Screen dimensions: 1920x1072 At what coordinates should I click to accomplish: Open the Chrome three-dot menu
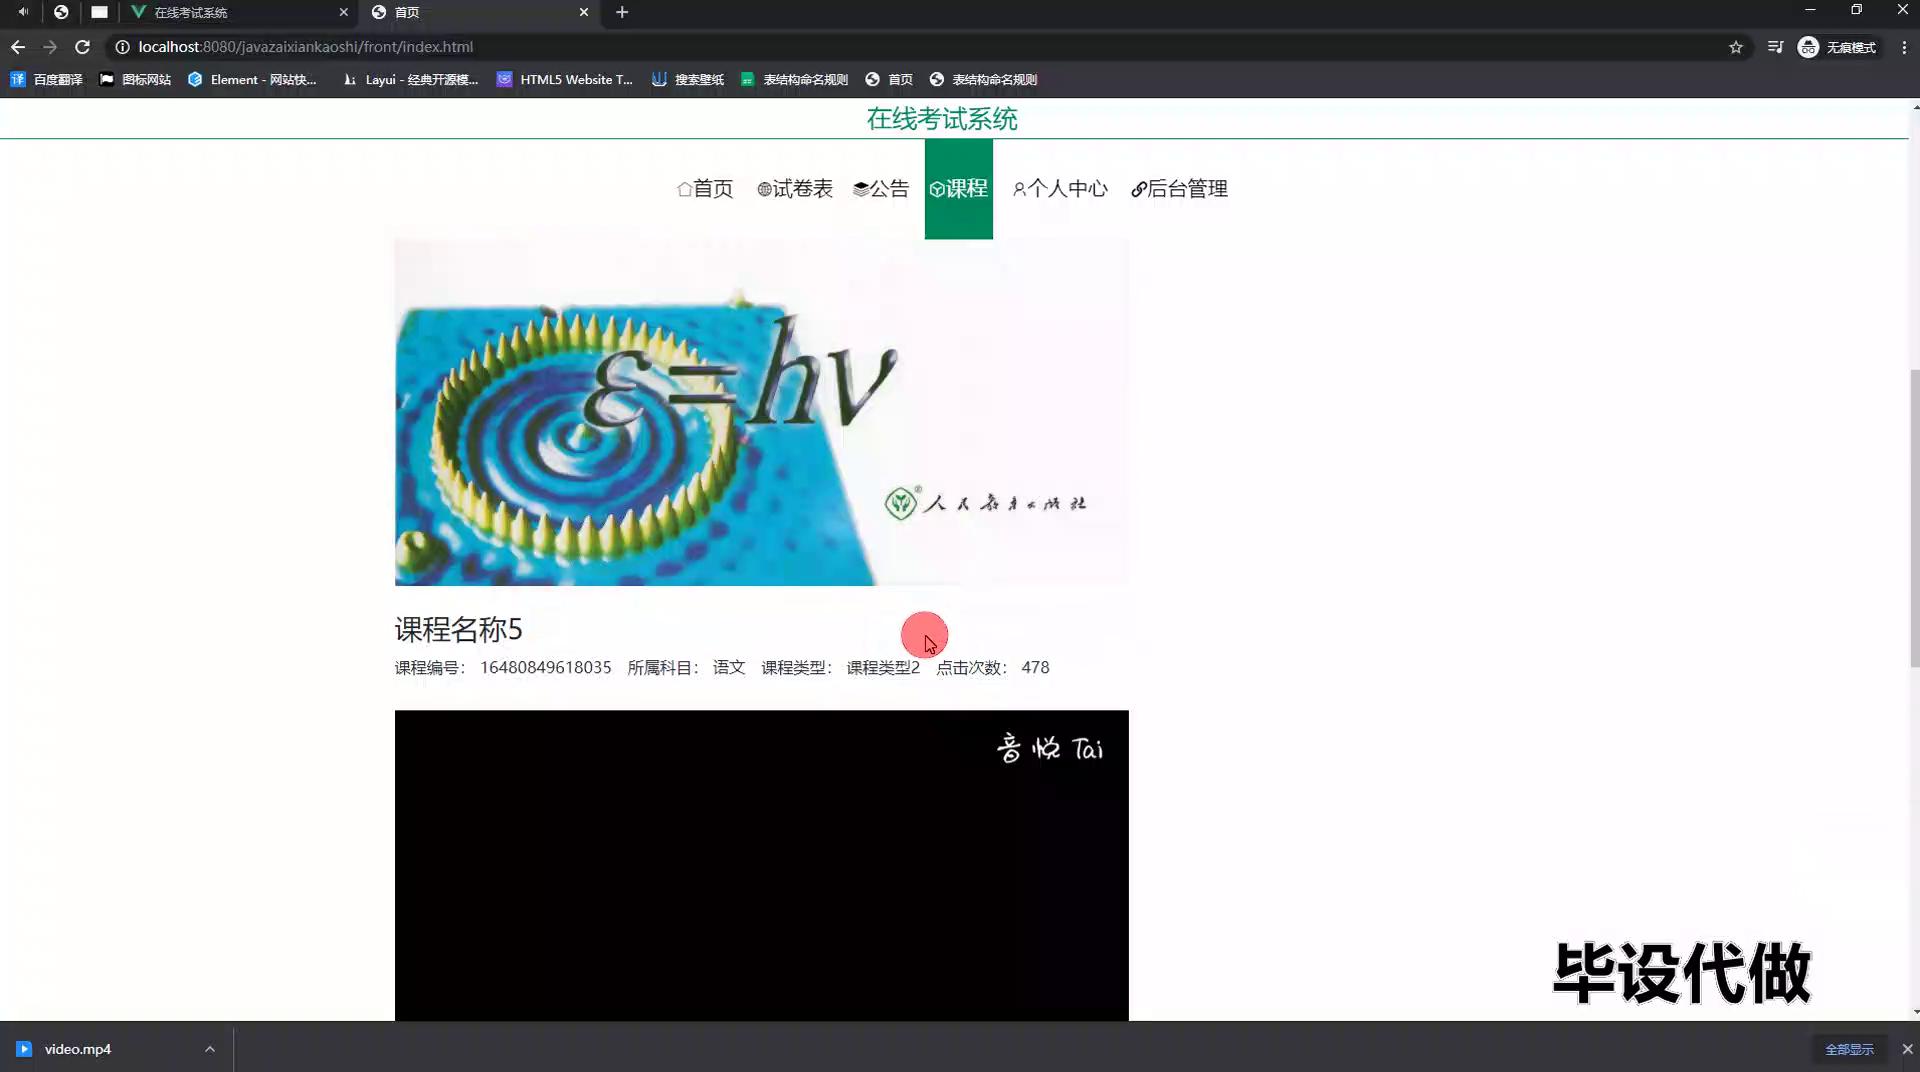coord(1904,47)
